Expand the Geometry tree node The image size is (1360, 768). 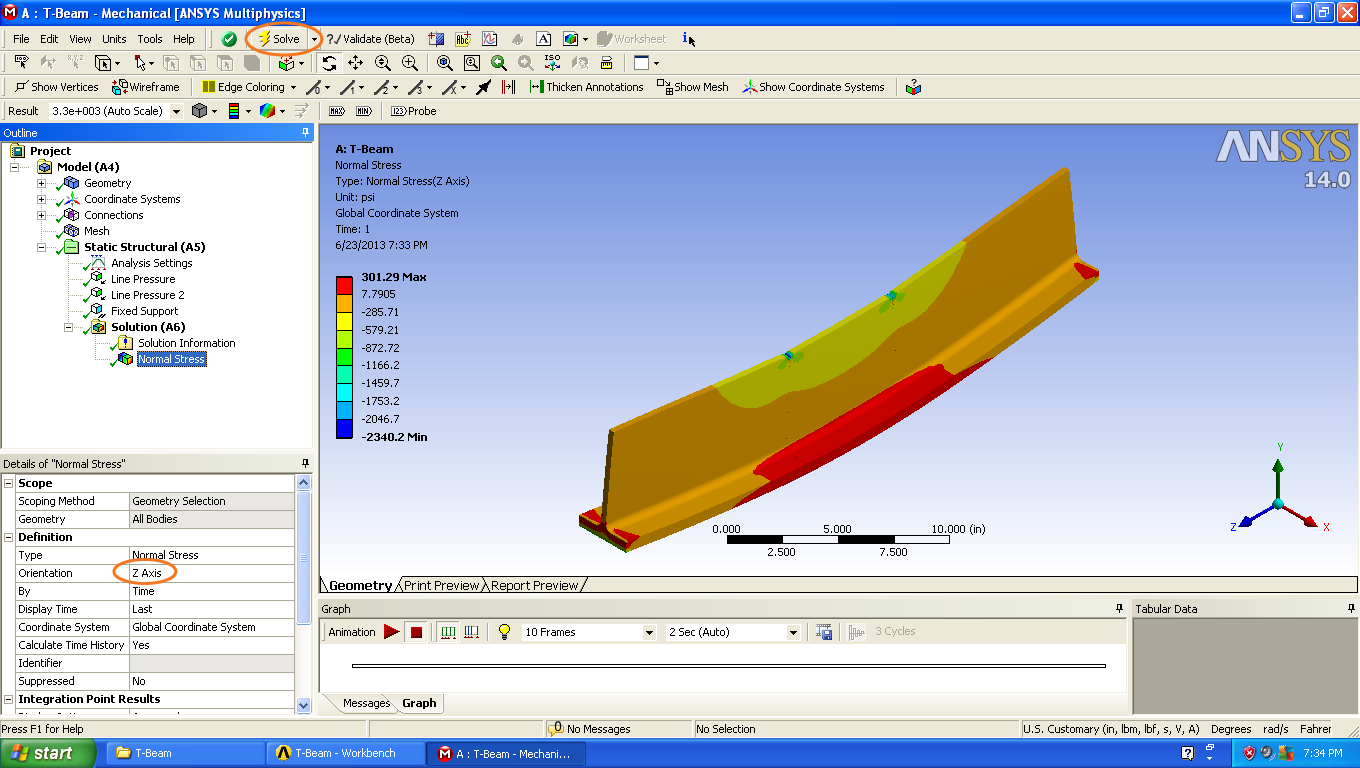(x=41, y=183)
